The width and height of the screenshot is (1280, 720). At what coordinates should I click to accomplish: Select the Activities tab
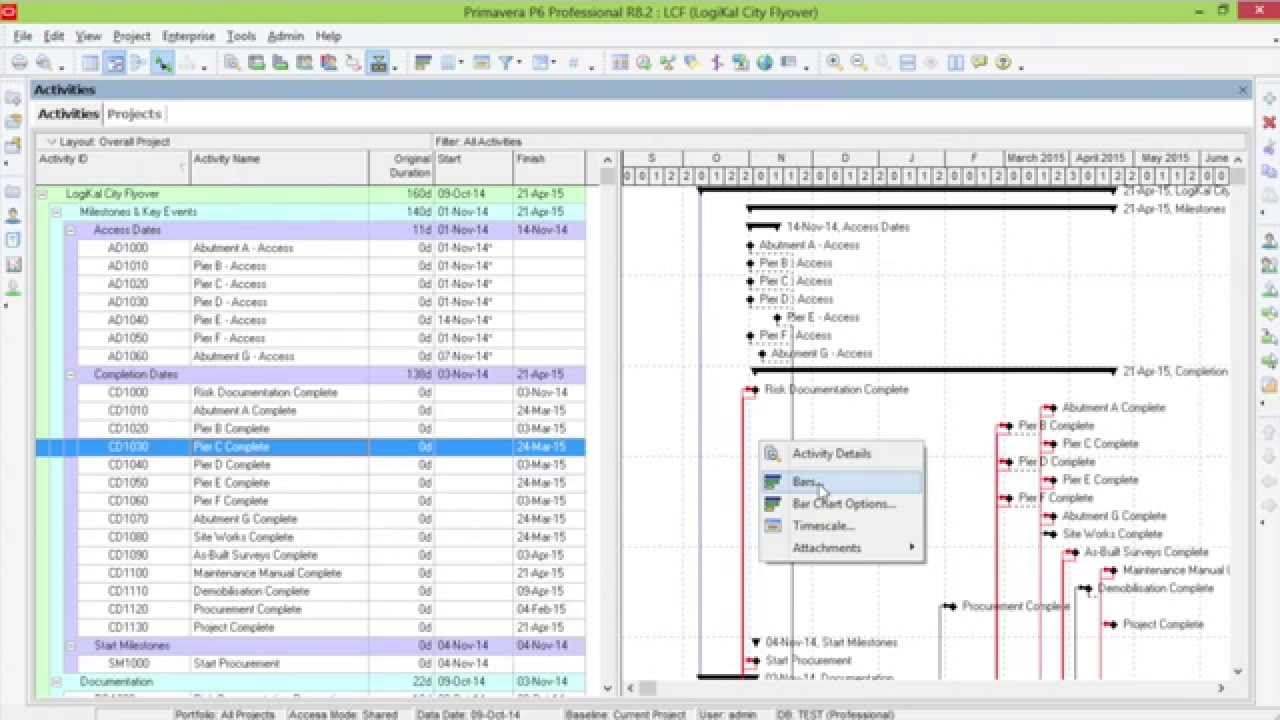click(x=68, y=114)
